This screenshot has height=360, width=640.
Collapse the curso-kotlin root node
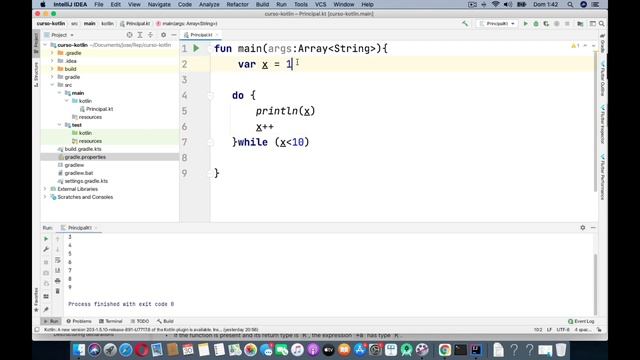point(46,45)
